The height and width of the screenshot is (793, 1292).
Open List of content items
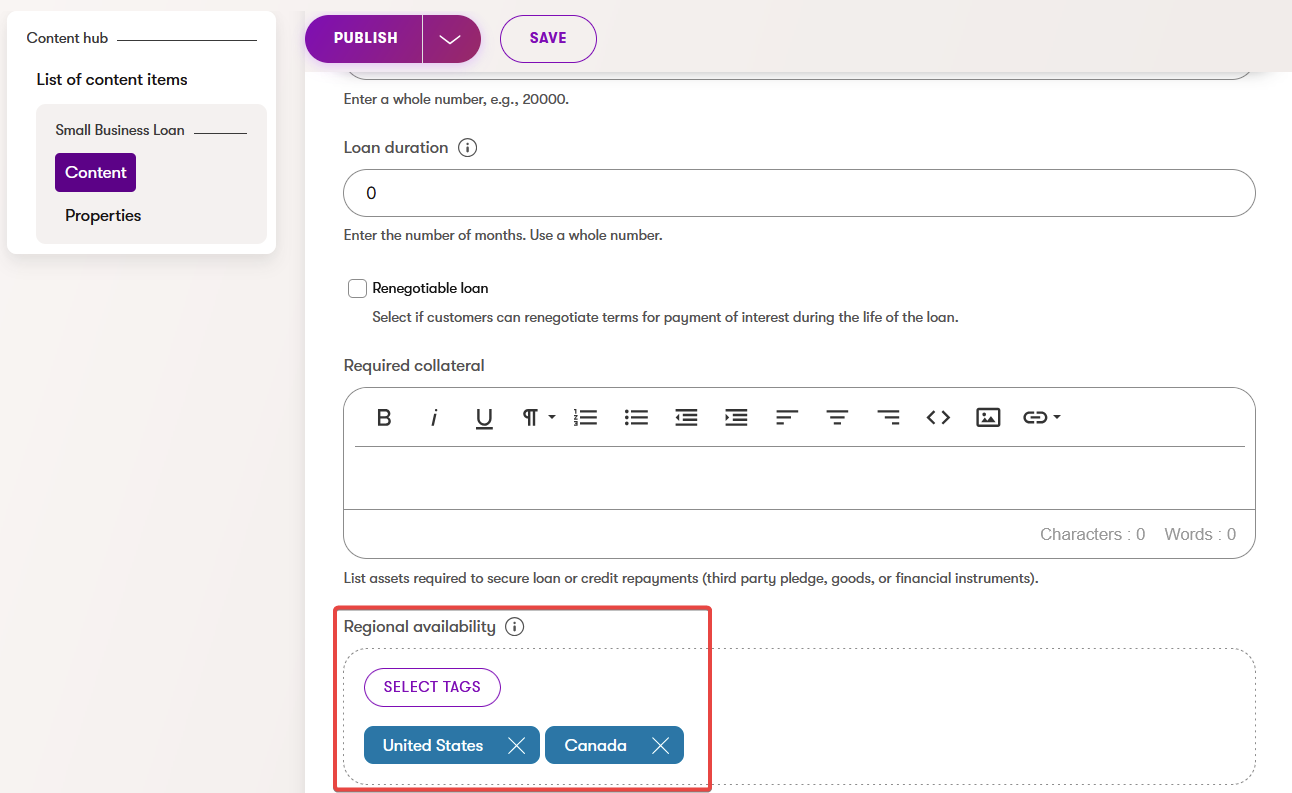pos(112,79)
